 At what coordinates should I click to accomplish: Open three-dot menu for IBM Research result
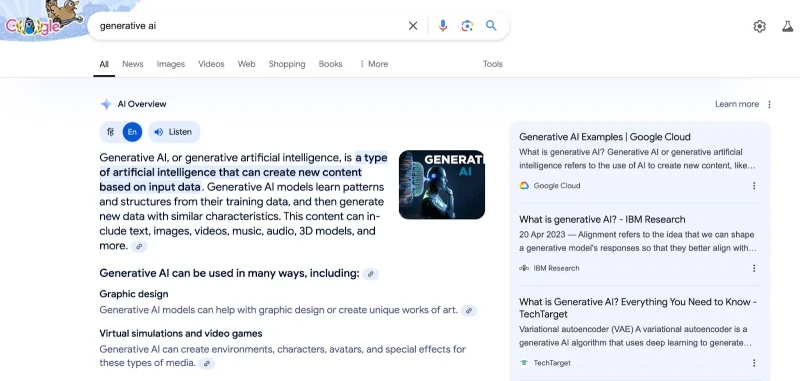click(754, 268)
